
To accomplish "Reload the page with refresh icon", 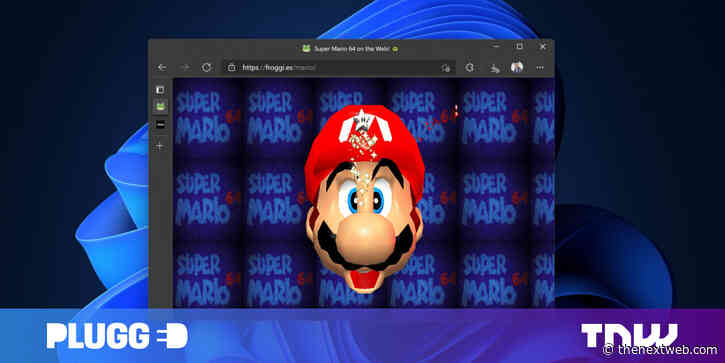I will coord(206,68).
